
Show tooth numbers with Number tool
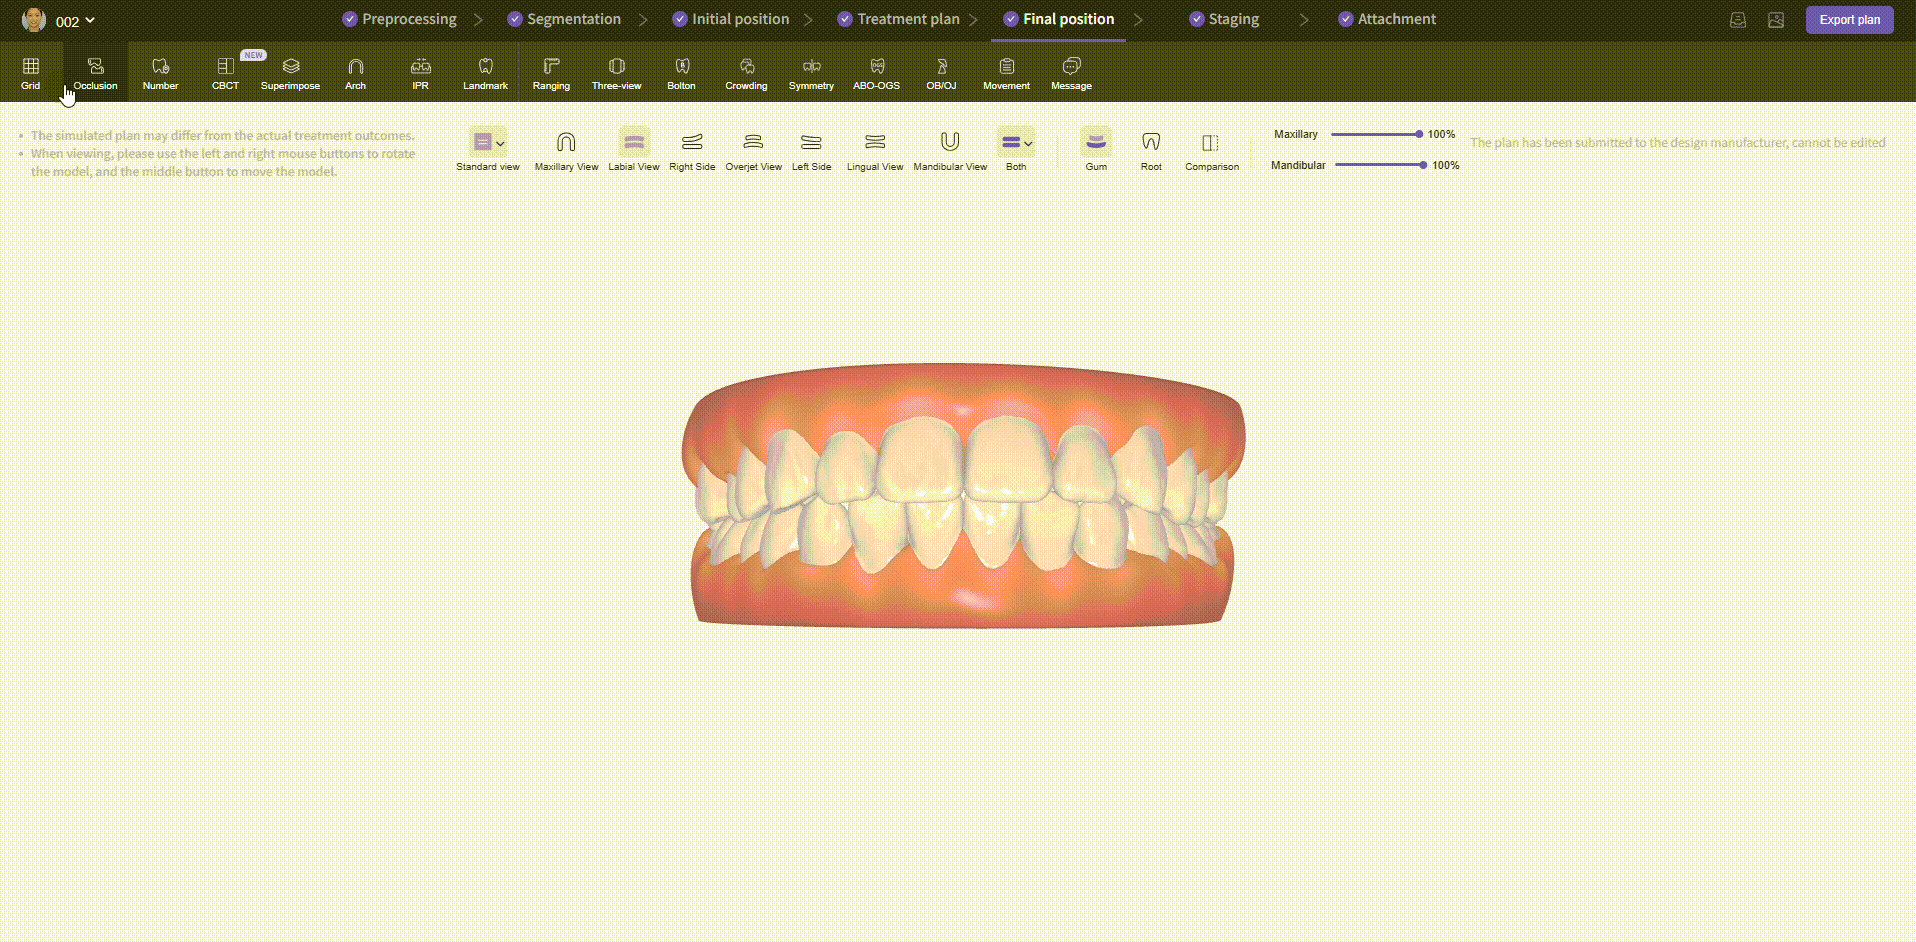160,74
